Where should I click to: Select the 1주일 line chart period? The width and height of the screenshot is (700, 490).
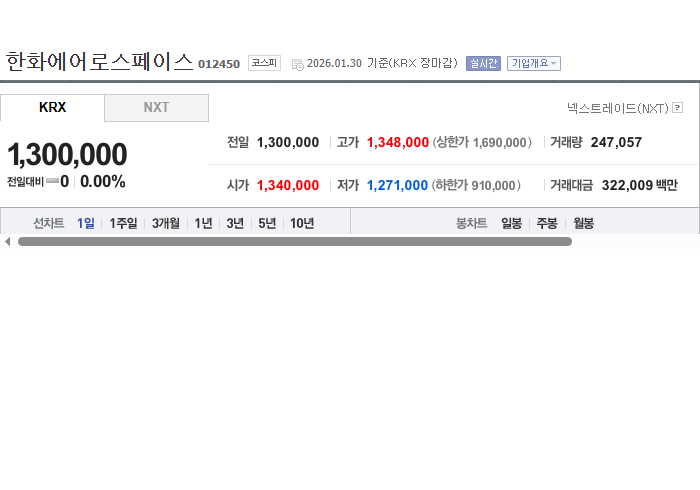click(x=123, y=223)
